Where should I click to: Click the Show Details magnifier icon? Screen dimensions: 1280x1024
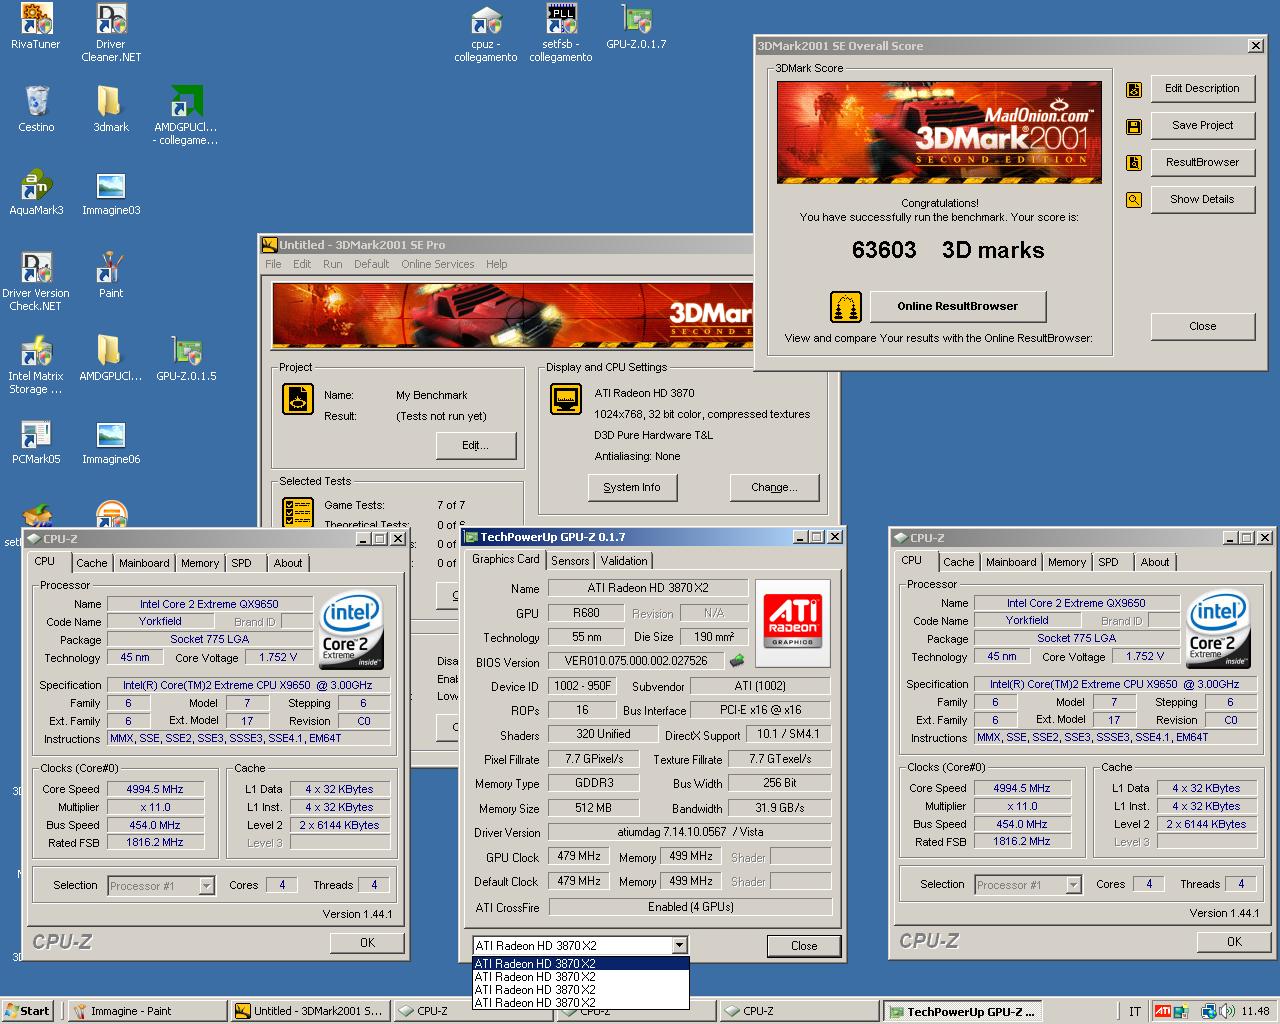(1133, 200)
